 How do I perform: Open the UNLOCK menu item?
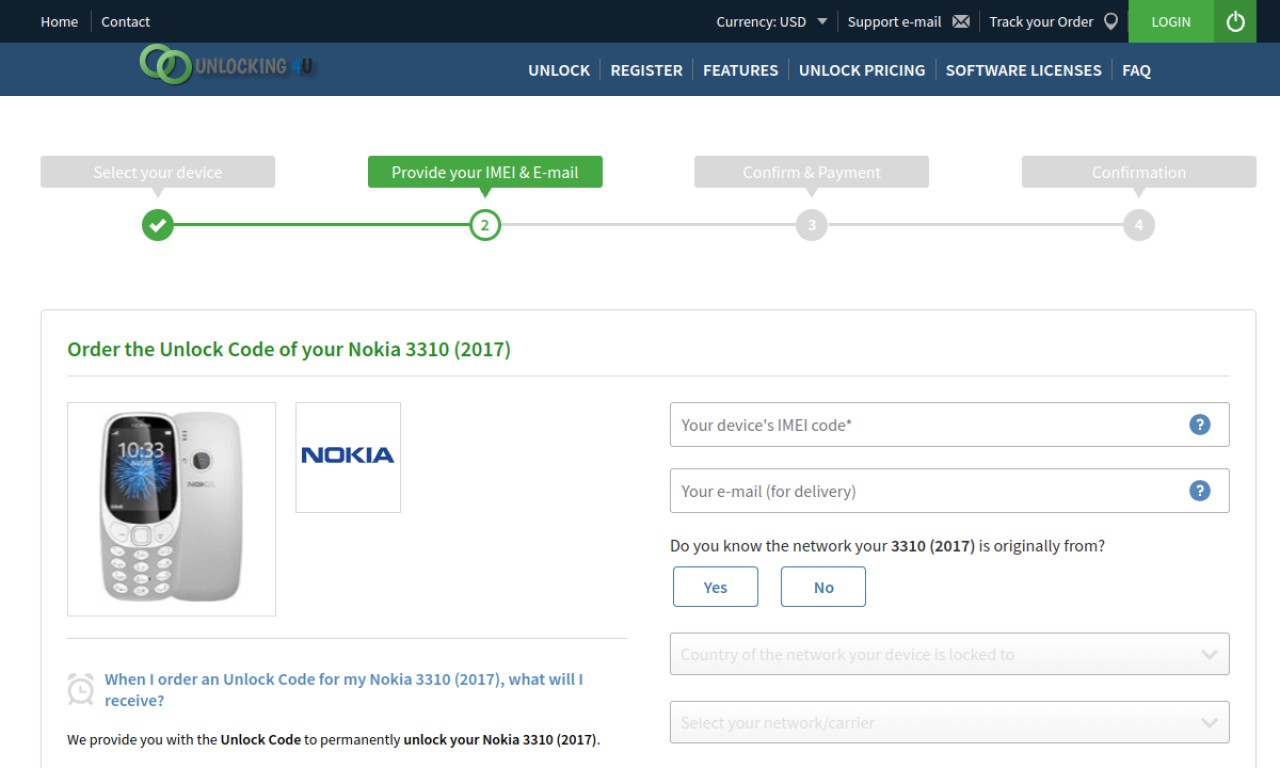[x=559, y=70]
